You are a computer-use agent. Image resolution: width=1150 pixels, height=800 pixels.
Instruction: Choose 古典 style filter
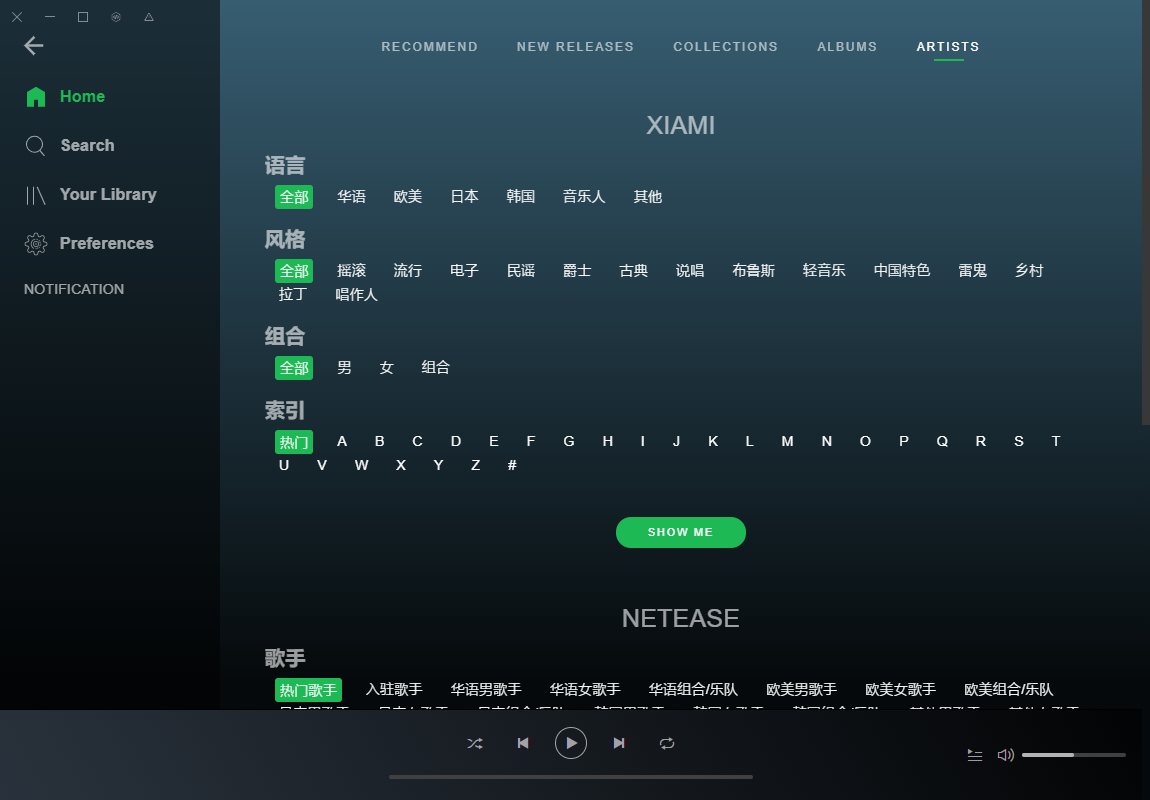[x=634, y=271]
